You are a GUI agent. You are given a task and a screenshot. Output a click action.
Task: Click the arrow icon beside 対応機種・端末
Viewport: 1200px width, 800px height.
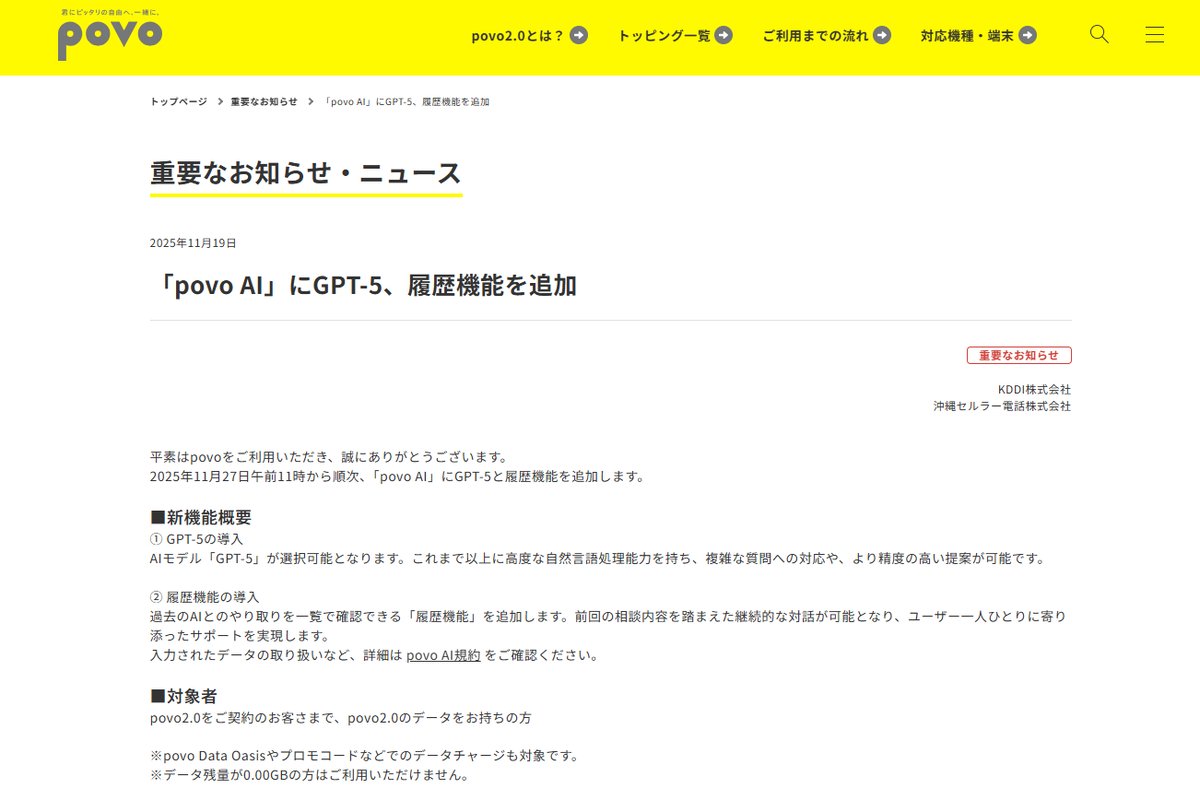point(1027,34)
